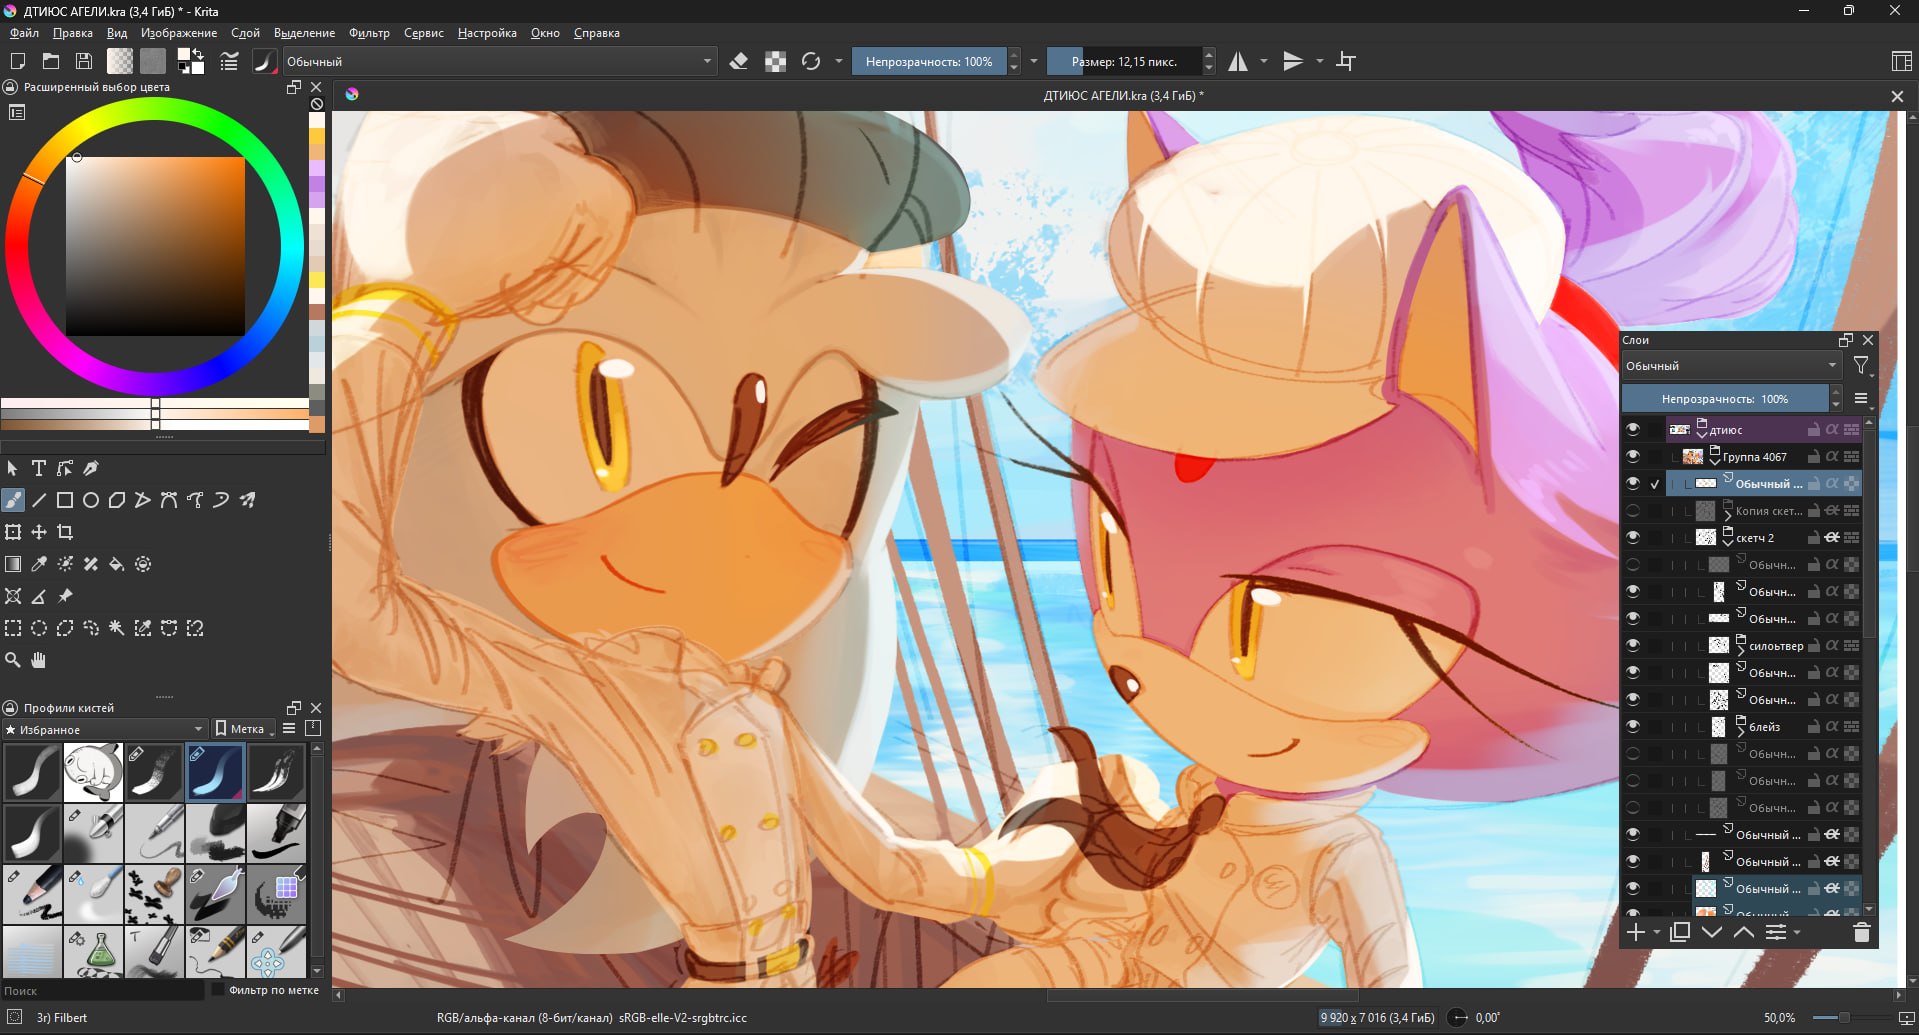This screenshot has height=1035, width=1919.
Task: Open the Файл menu
Action: 24,33
